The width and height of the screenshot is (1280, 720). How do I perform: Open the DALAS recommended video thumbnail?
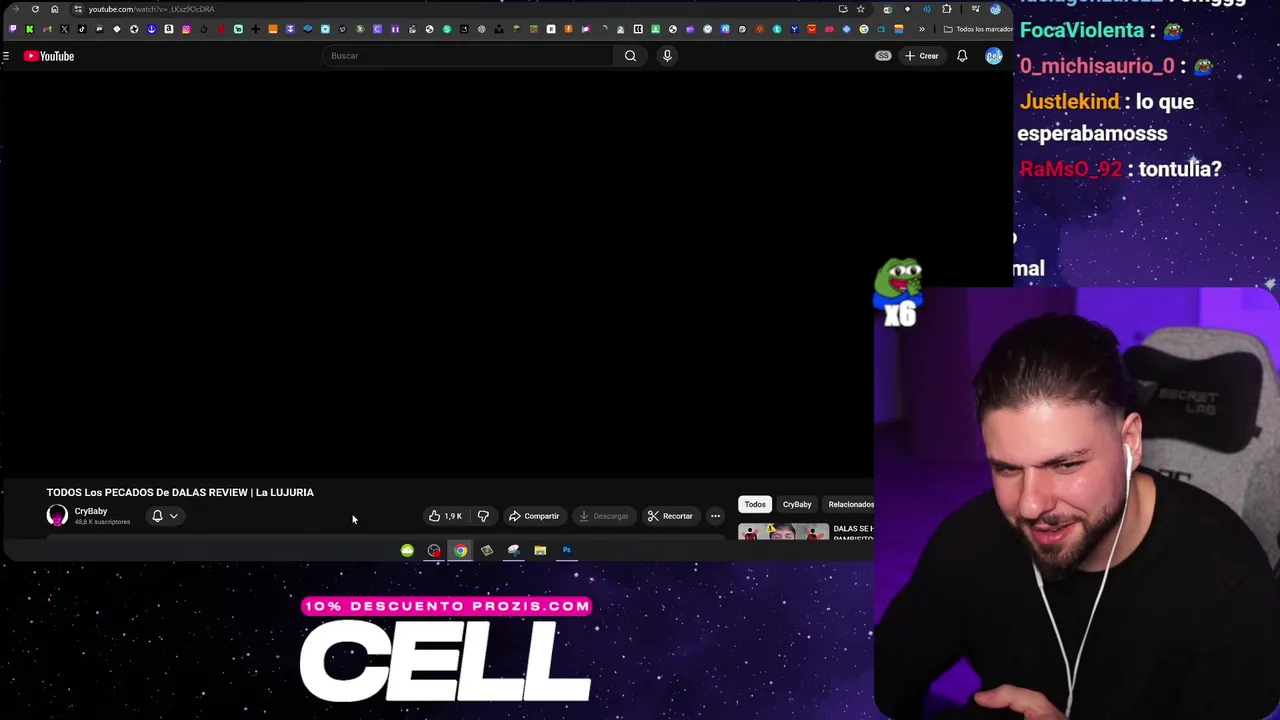tap(783, 532)
